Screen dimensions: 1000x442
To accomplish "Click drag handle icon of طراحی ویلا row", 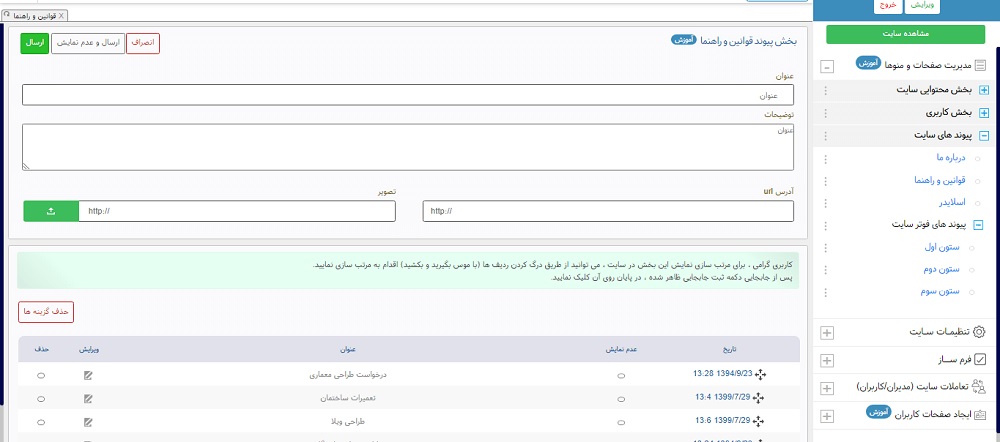I will click(x=757, y=421).
